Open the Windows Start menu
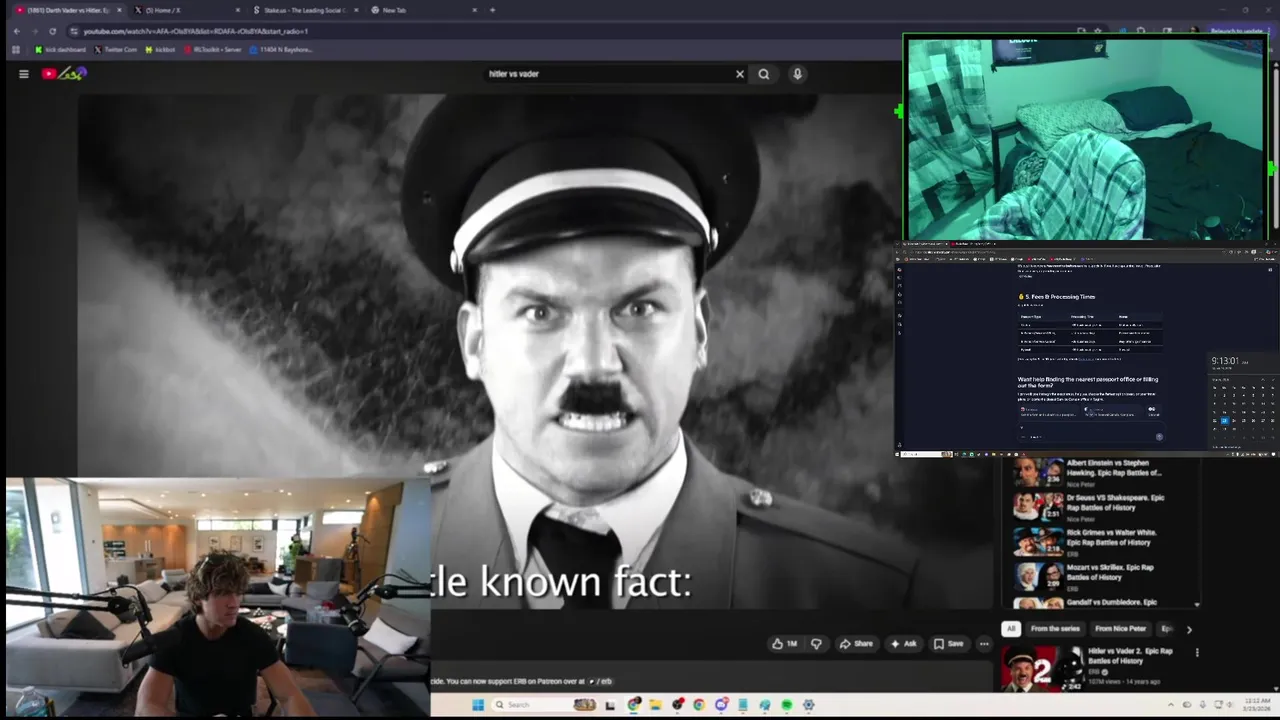 coord(478,705)
